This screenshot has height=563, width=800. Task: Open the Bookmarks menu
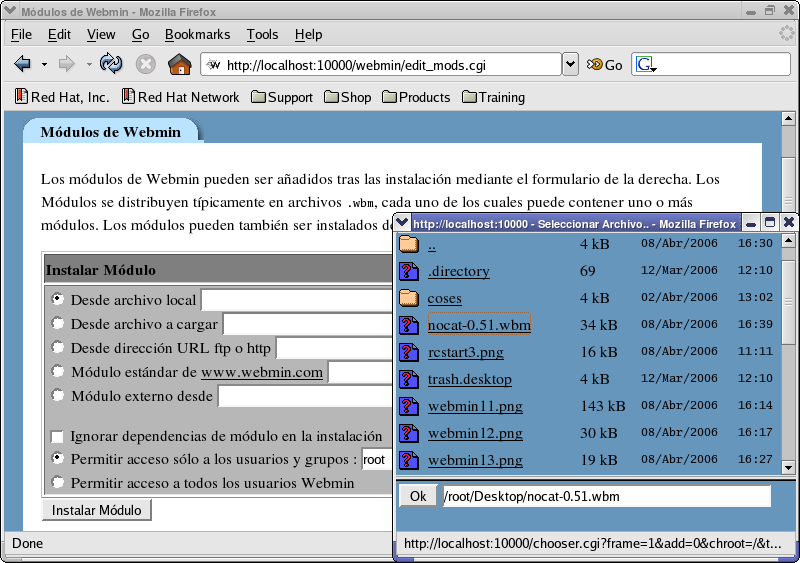[197, 34]
